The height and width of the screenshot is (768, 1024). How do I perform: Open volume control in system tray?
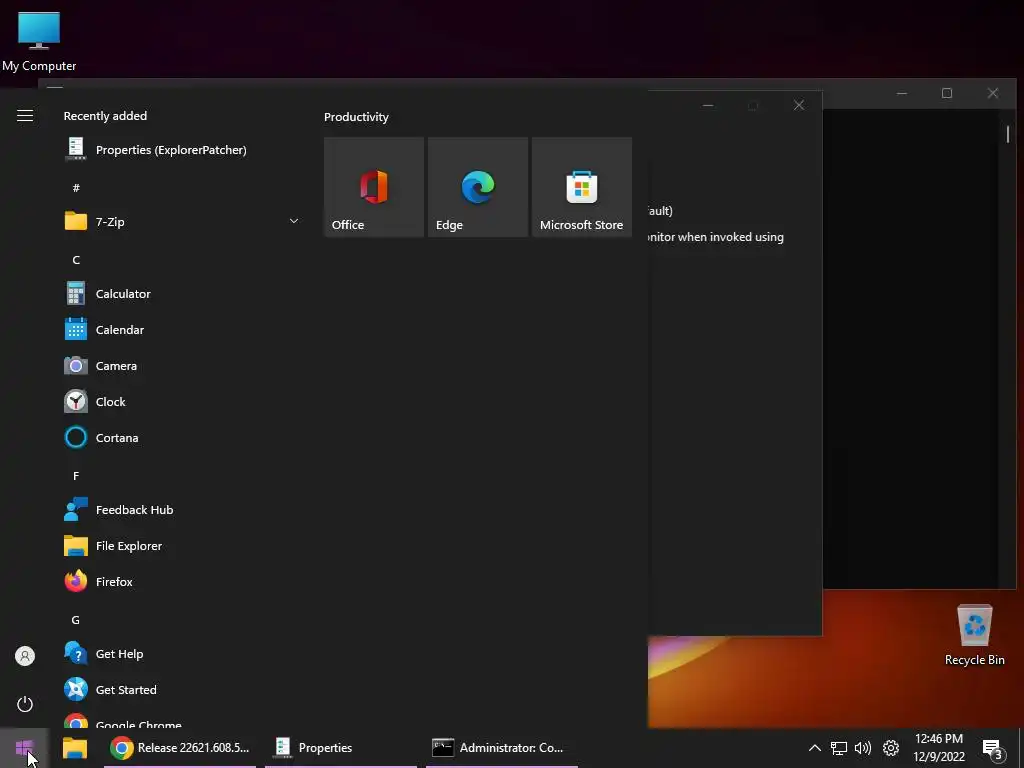pos(863,748)
